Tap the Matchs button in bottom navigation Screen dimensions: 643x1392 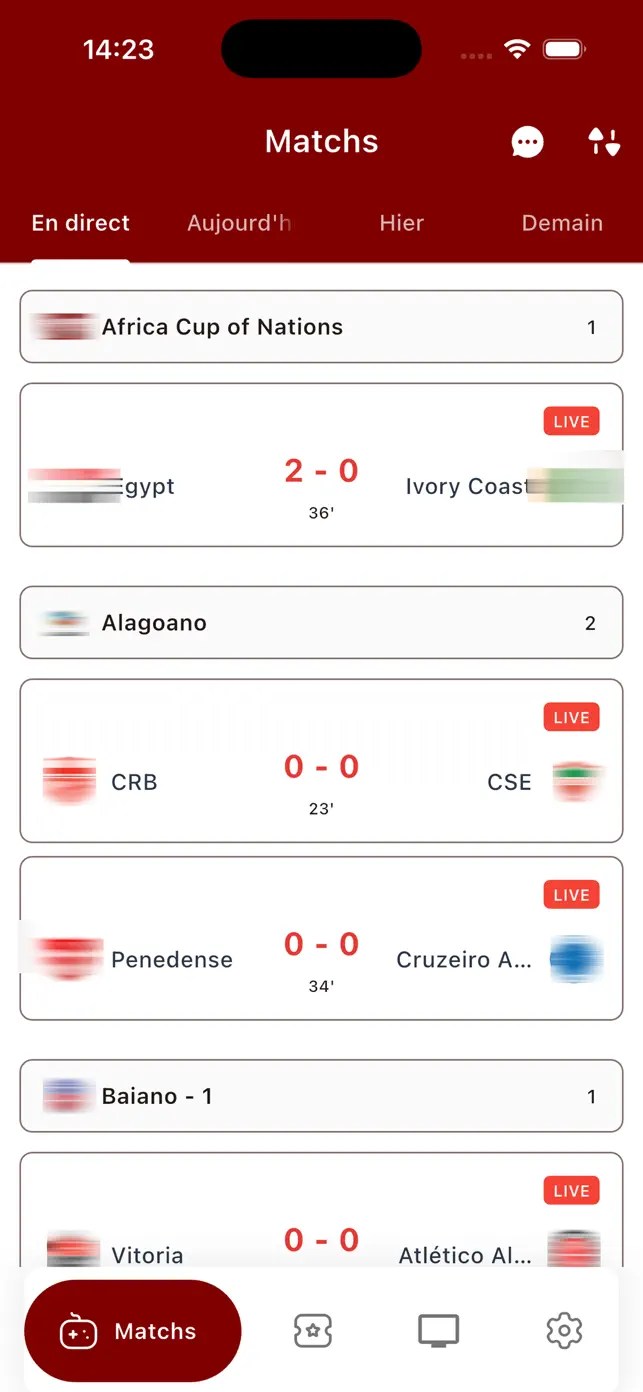coord(133,1331)
